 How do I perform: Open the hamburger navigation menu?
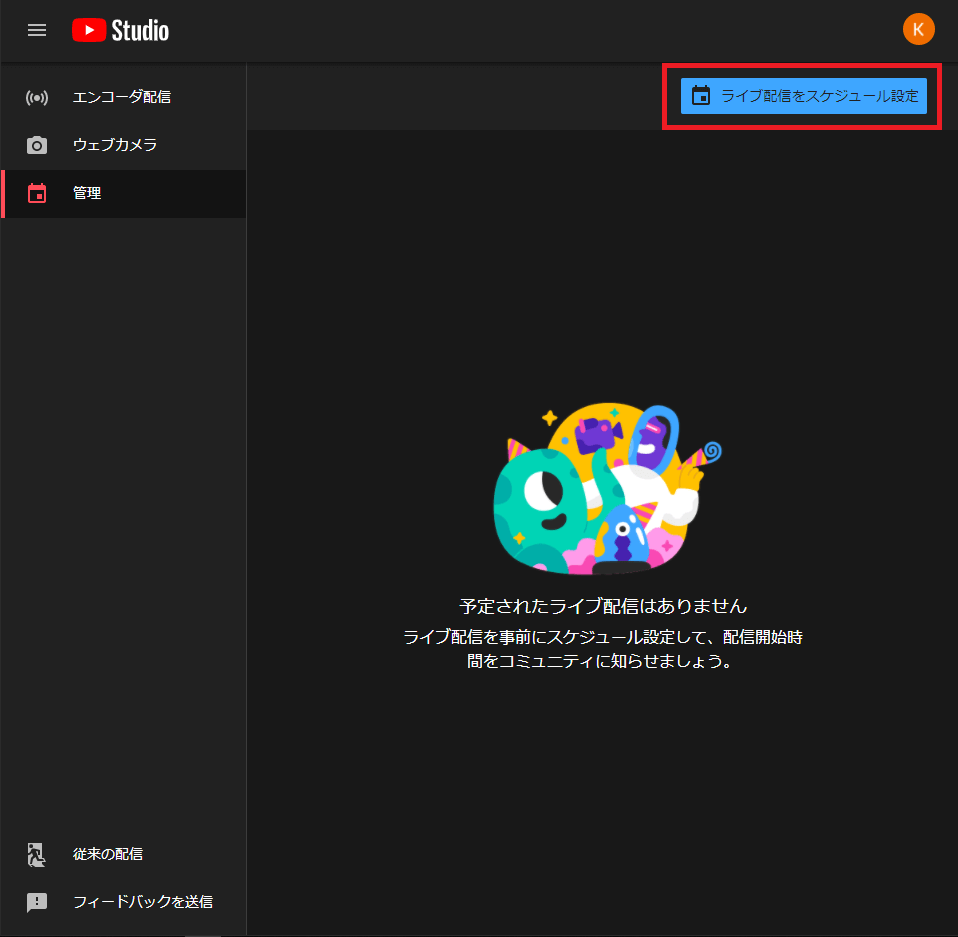[37, 30]
